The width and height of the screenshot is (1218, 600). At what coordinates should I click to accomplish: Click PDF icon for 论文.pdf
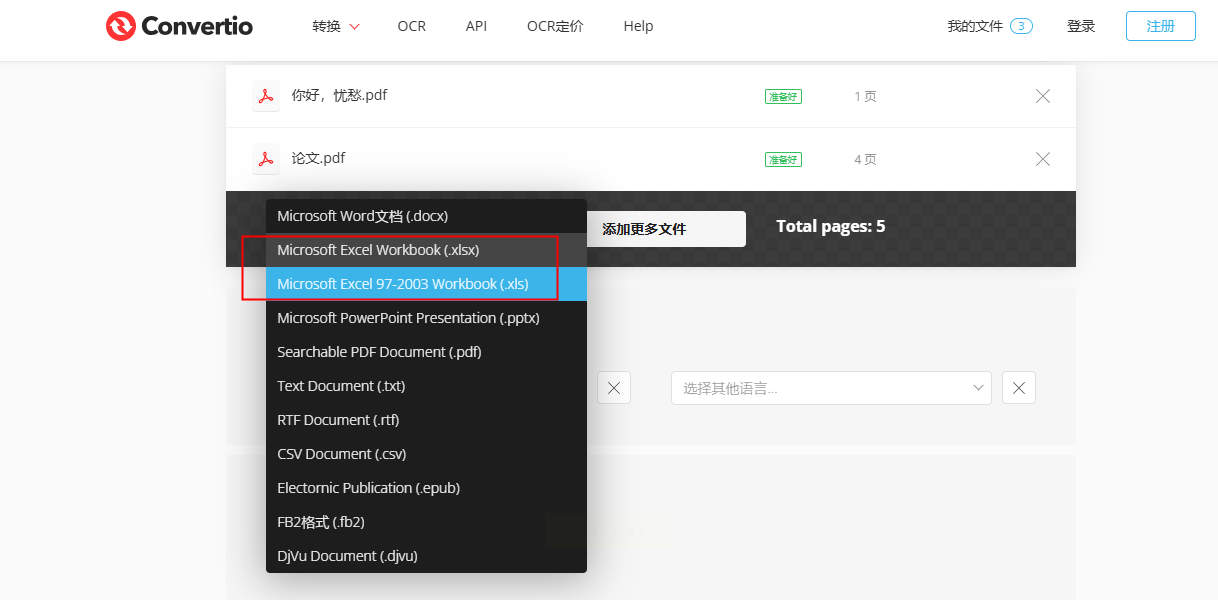[266, 159]
